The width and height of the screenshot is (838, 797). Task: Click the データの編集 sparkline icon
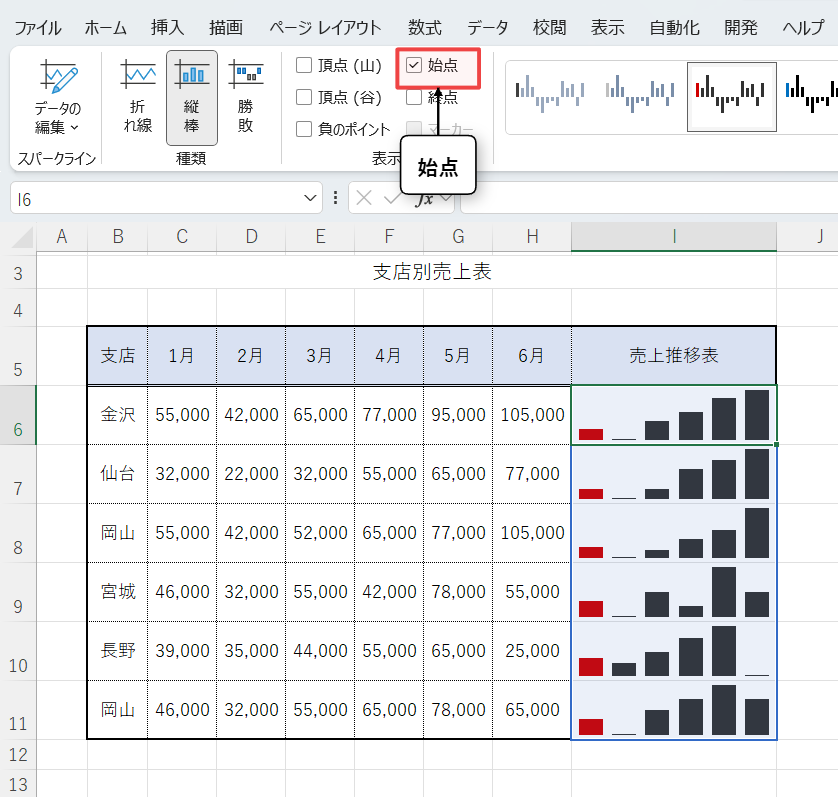(x=57, y=97)
